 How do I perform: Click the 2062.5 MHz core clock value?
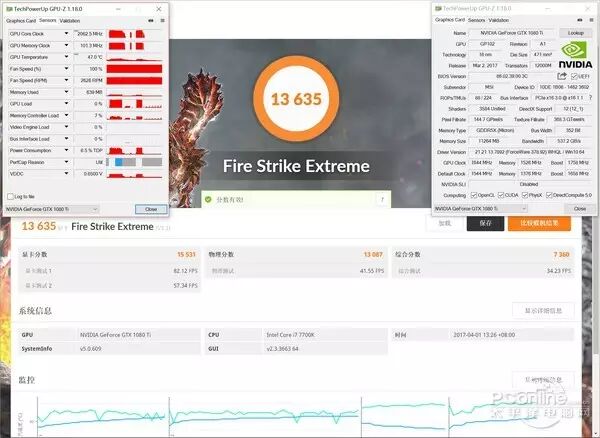click(89, 34)
